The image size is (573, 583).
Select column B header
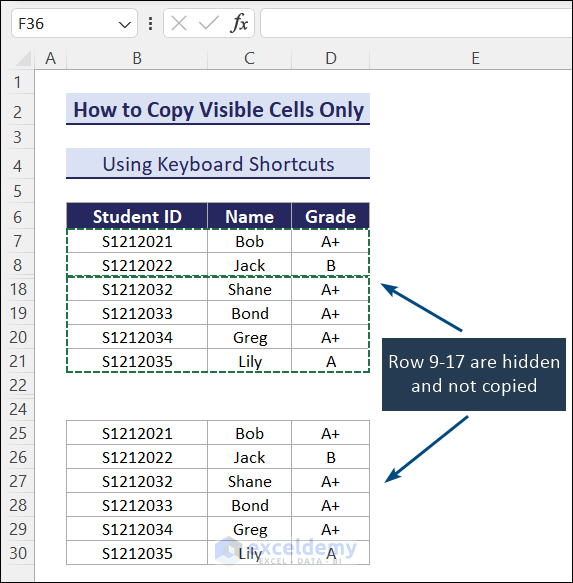pyautogui.click(x=137, y=58)
